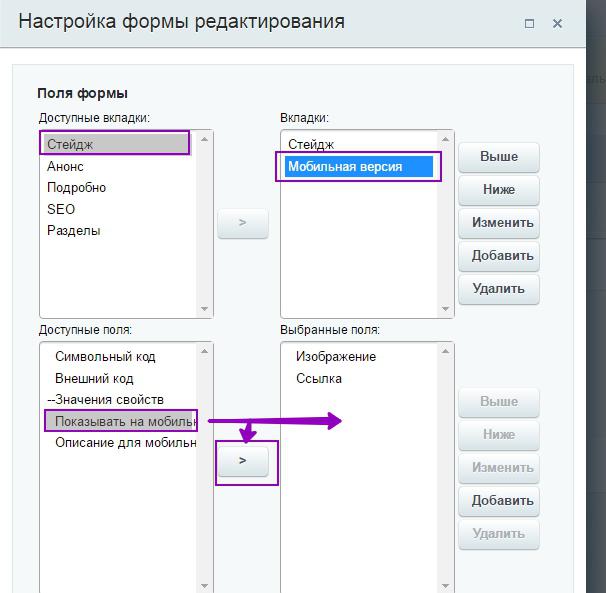
Task: Move tab up with the upper Выше button
Action: coord(499,157)
